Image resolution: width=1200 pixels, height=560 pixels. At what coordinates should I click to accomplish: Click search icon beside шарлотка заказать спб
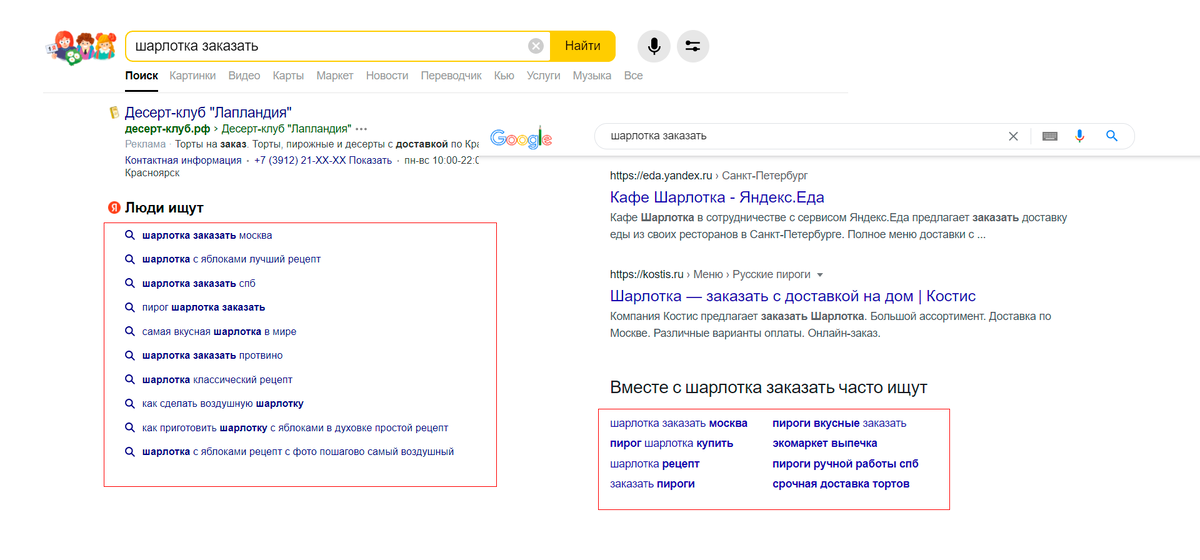(x=130, y=283)
